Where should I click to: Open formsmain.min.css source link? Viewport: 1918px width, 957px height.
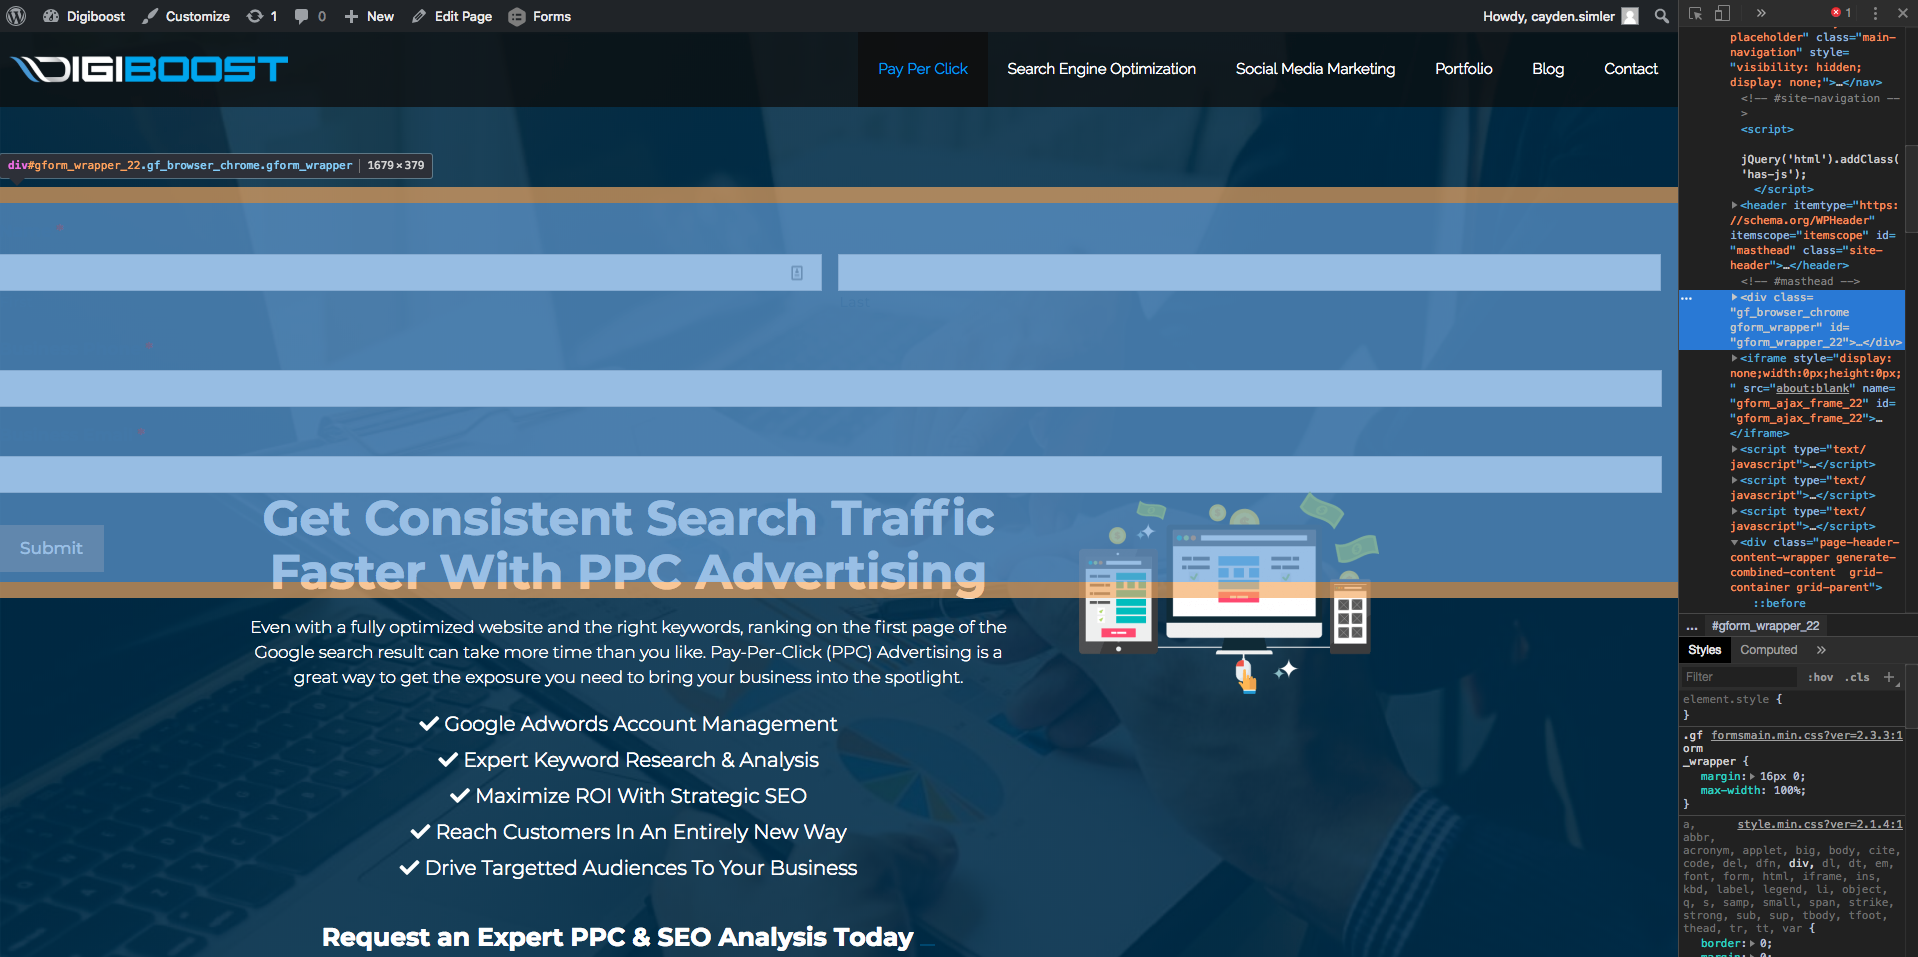coord(1807,735)
